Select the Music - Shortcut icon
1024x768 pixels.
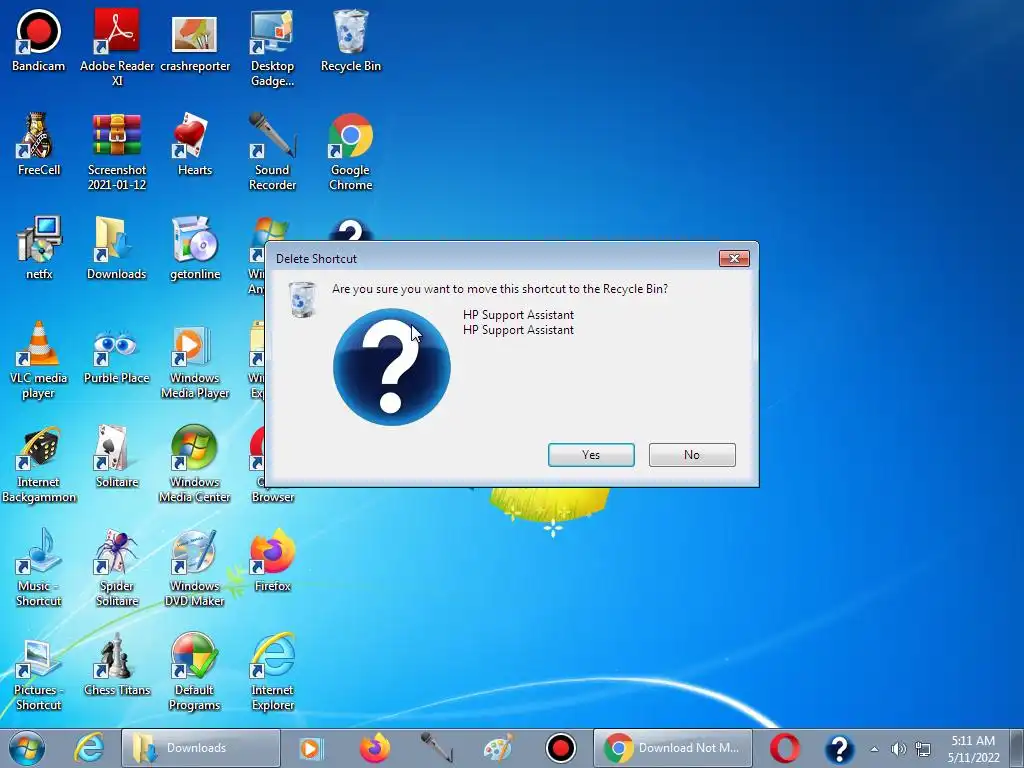point(39,568)
